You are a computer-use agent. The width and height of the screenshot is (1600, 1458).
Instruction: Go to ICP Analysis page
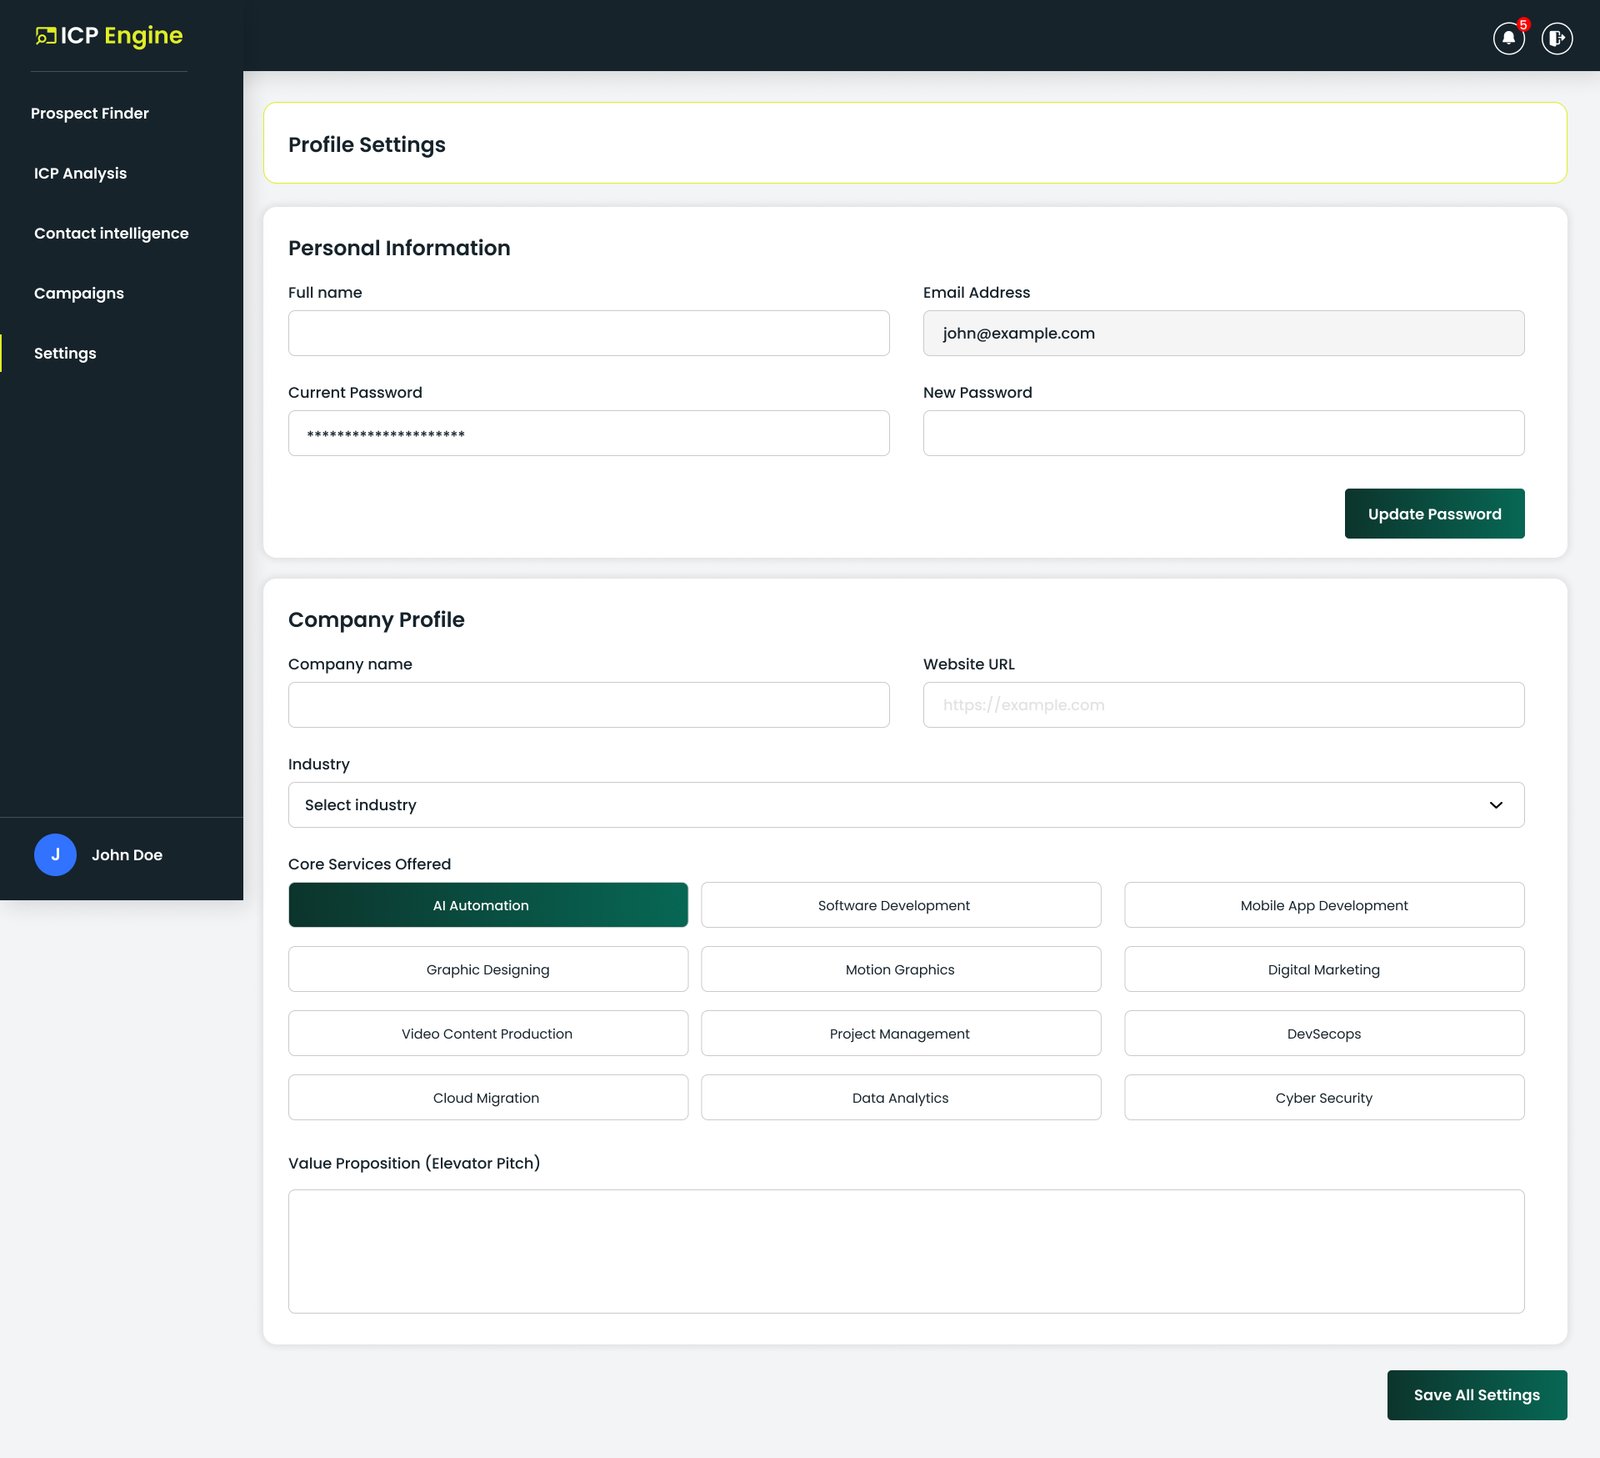point(80,173)
